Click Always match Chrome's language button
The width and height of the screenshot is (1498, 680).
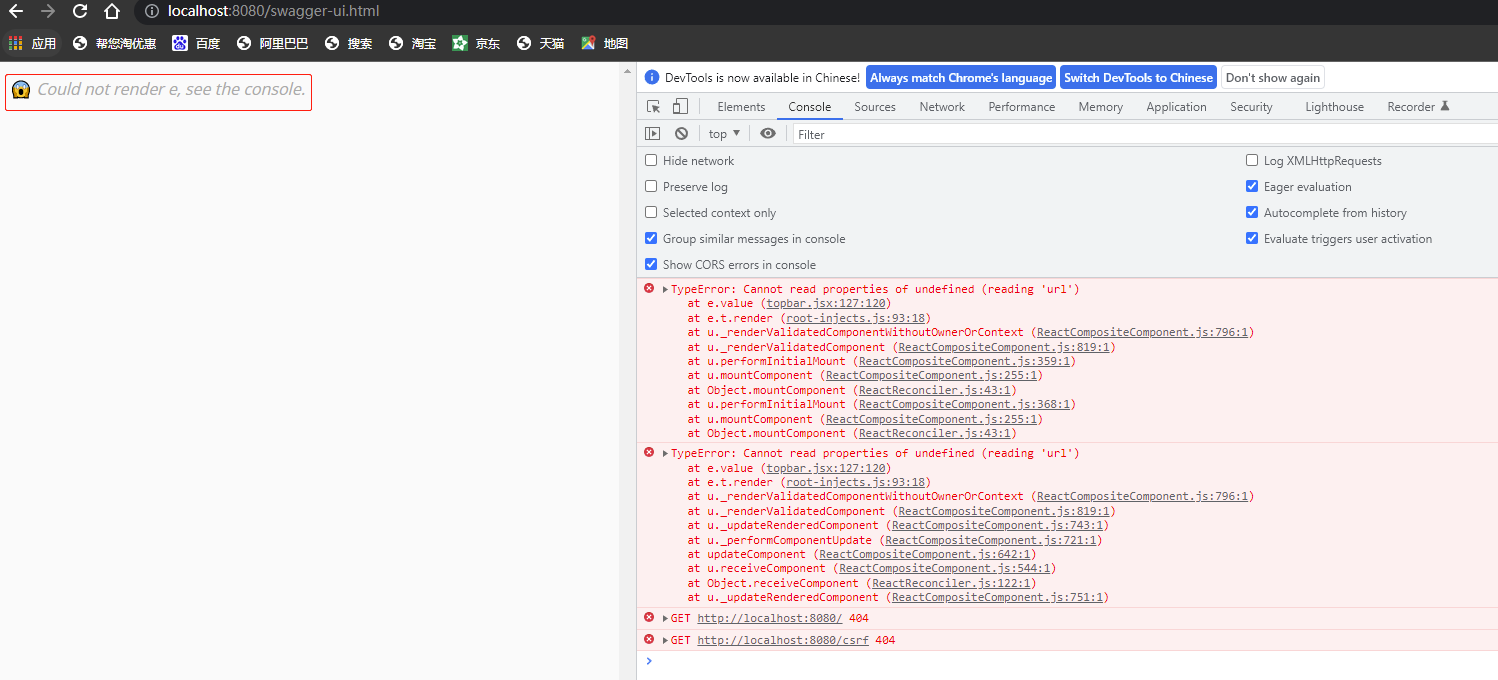(961, 78)
